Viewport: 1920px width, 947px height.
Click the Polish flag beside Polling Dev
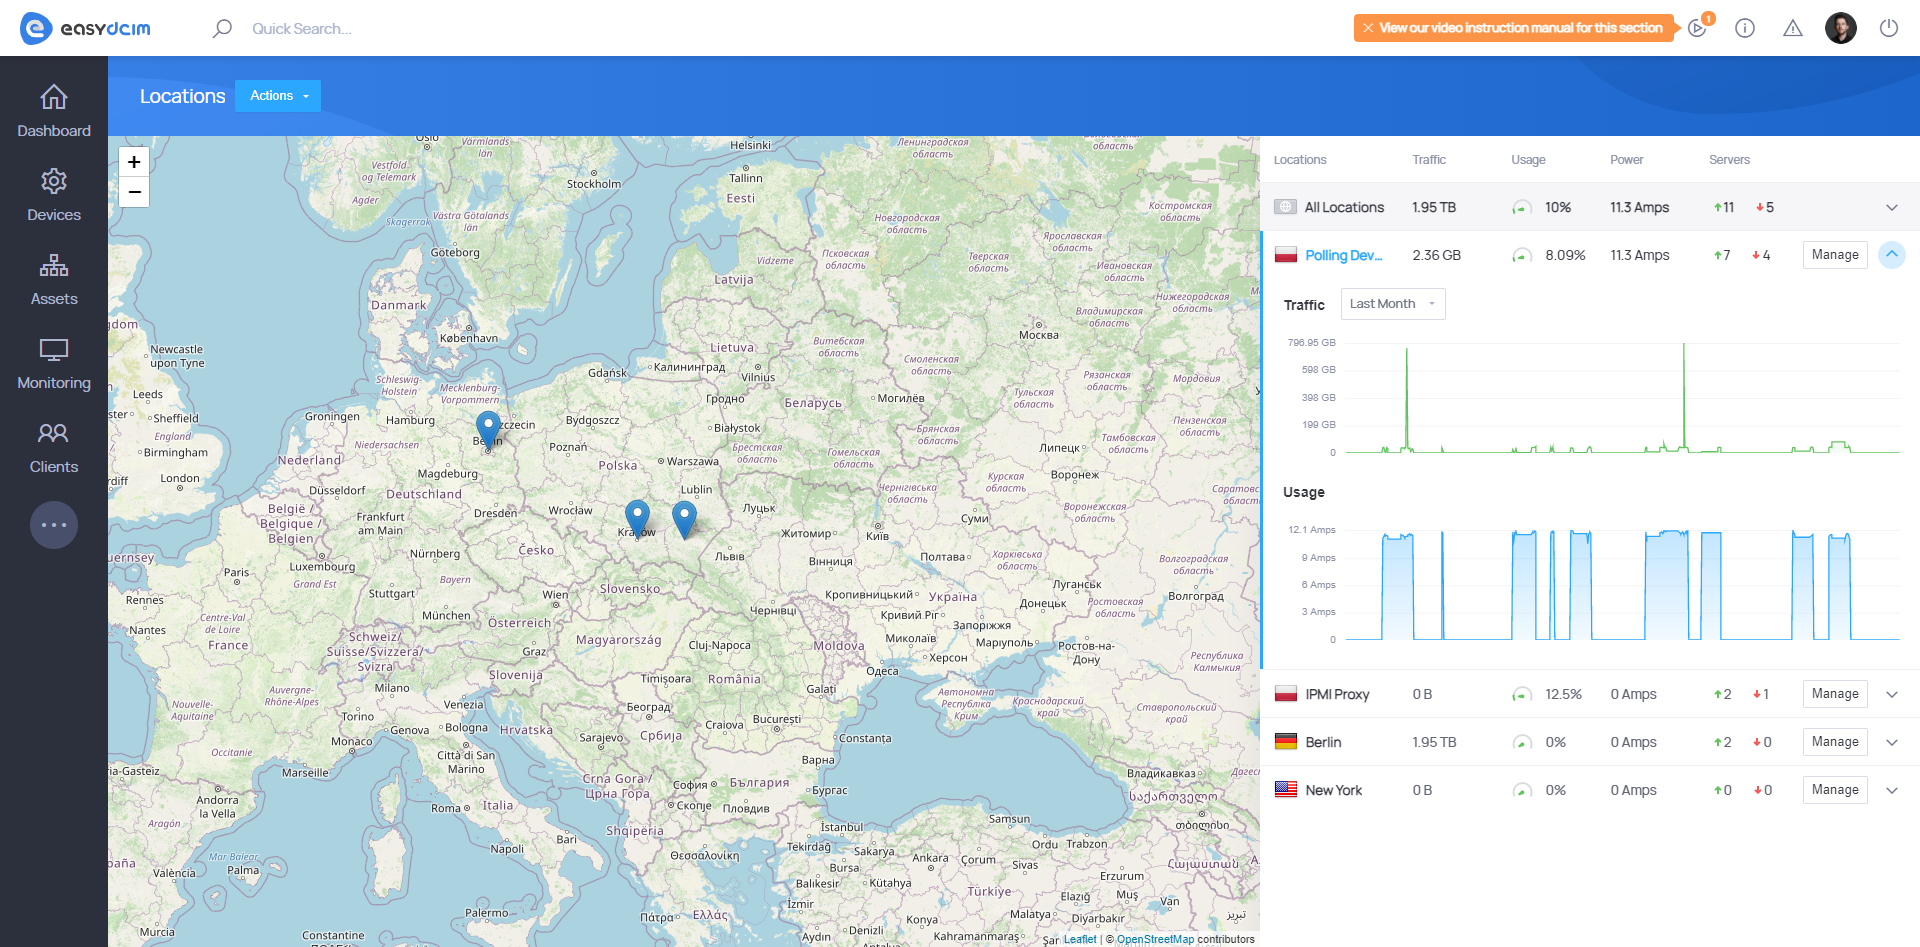[1286, 255]
